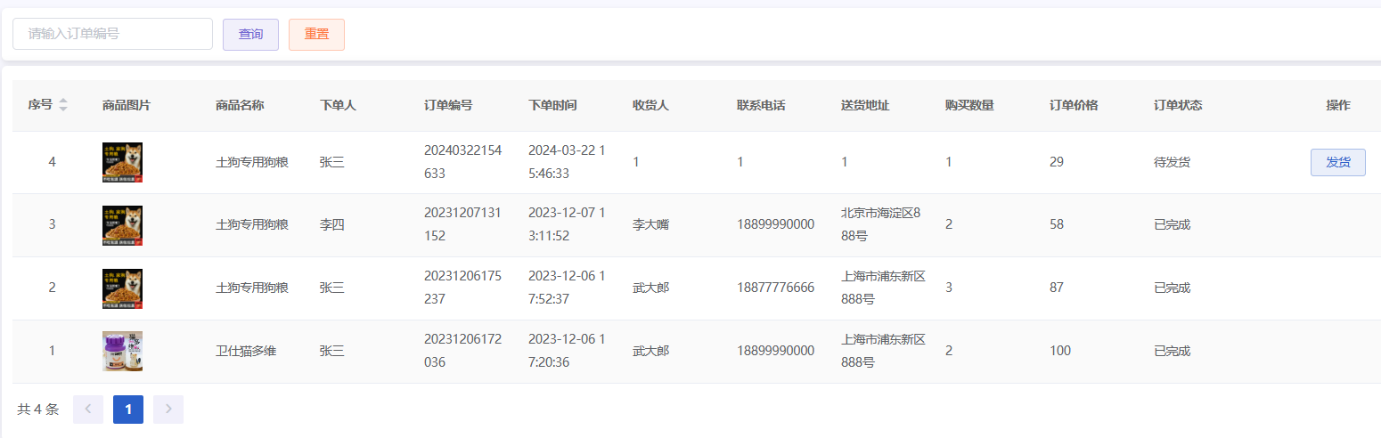
Task: Click the 重置 reset button
Action: pos(317,34)
